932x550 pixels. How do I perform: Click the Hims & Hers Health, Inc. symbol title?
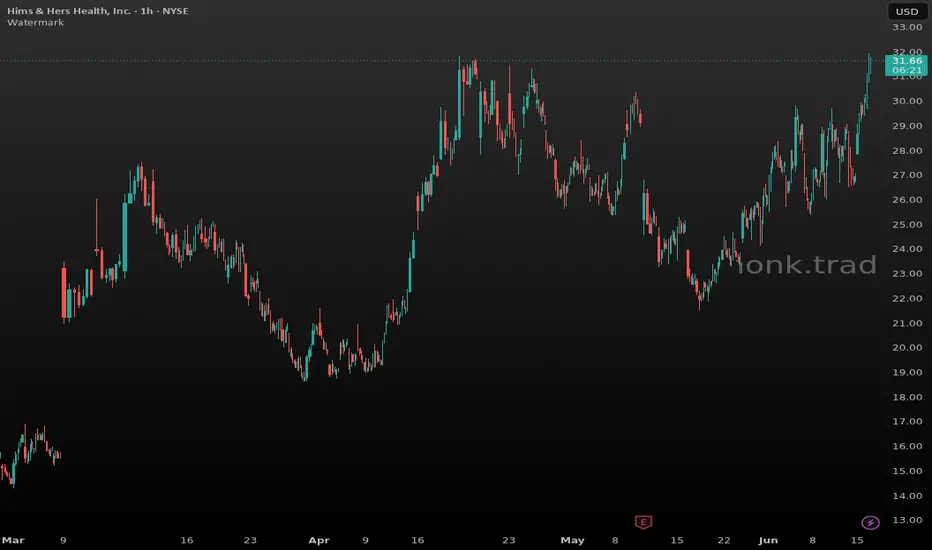(x=97, y=11)
